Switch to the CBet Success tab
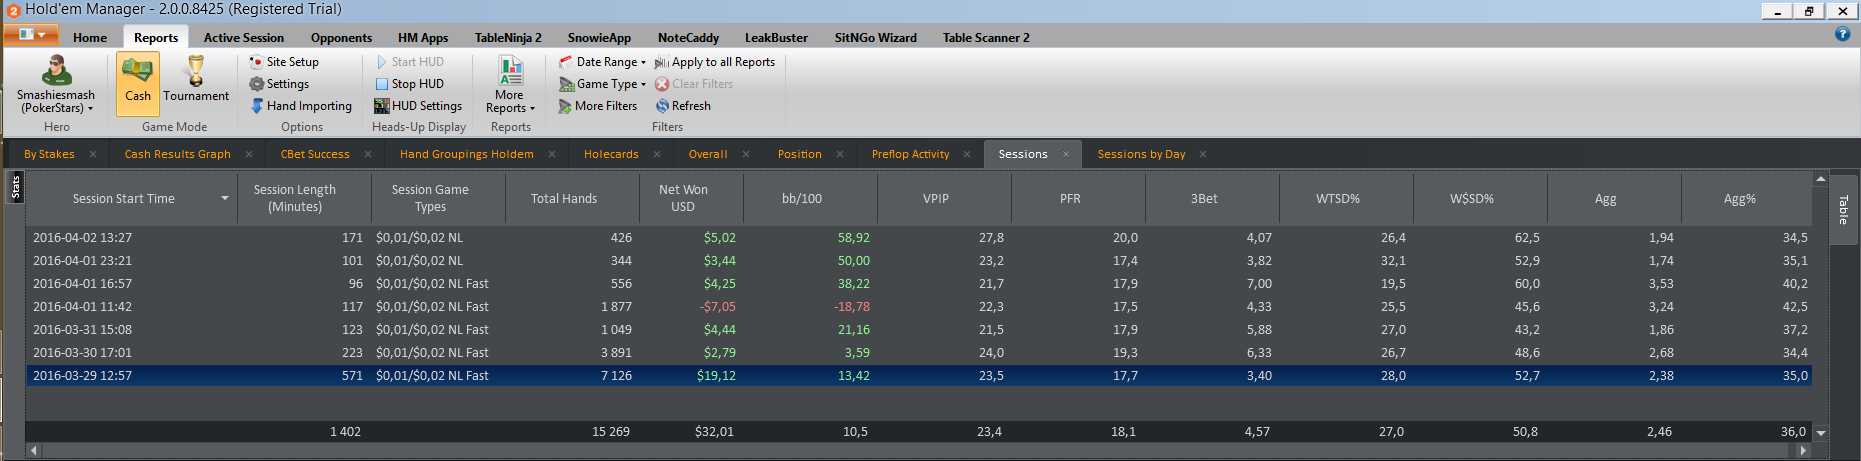The image size is (1861, 461). (x=315, y=154)
